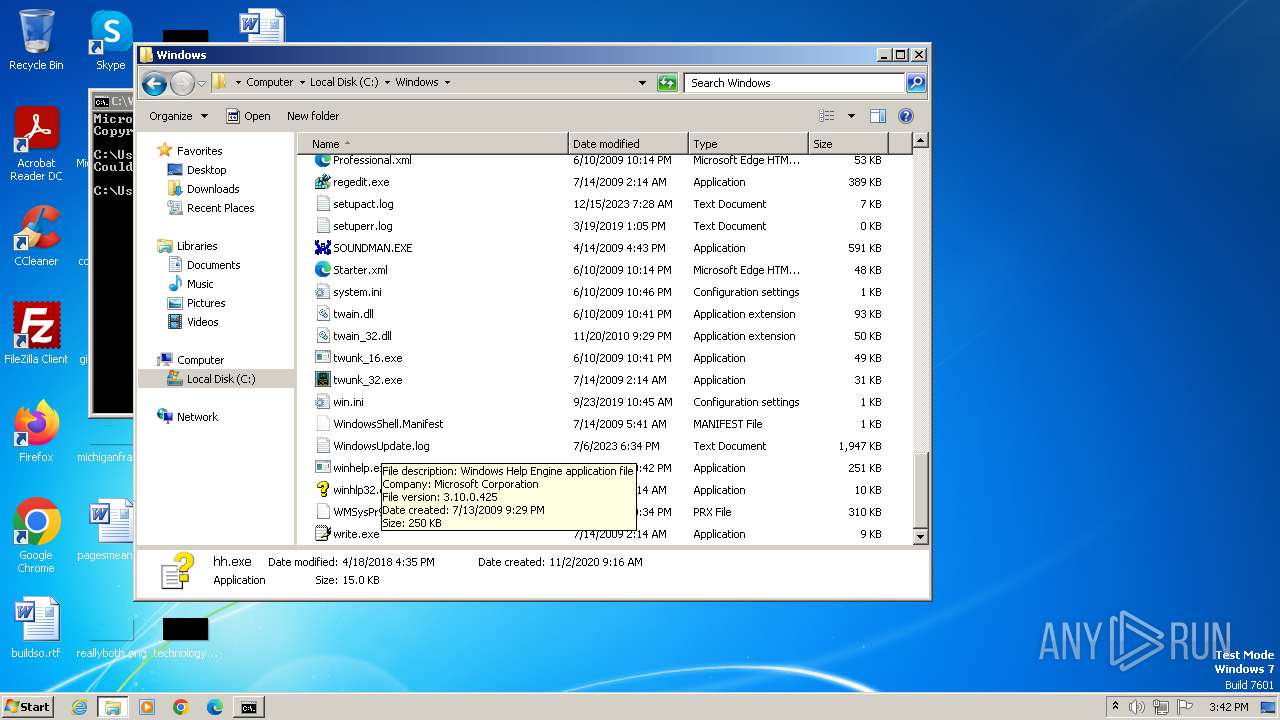The image size is (1280, 720).
Task: Click the Refresh button beside address bar
Action: coord(667,83)
